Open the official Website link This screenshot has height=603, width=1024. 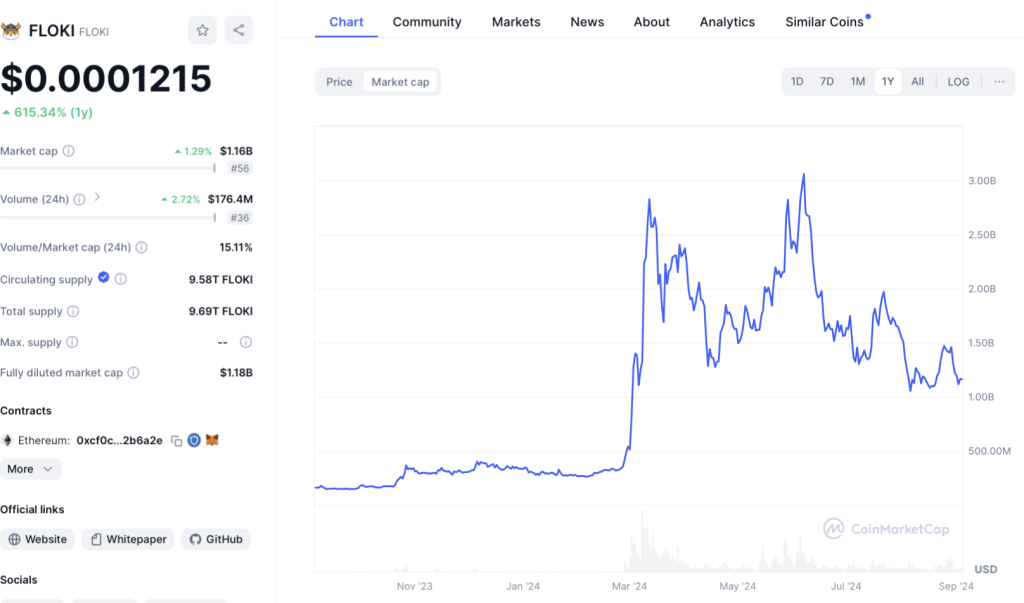pyautogui.click(x=38, y=539)
